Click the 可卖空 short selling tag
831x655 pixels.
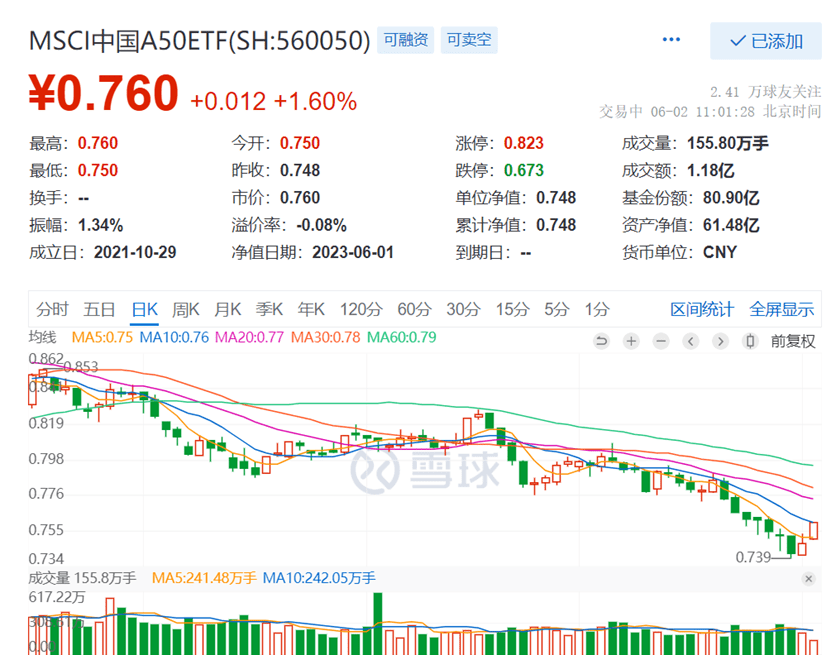tap(467, 39)
